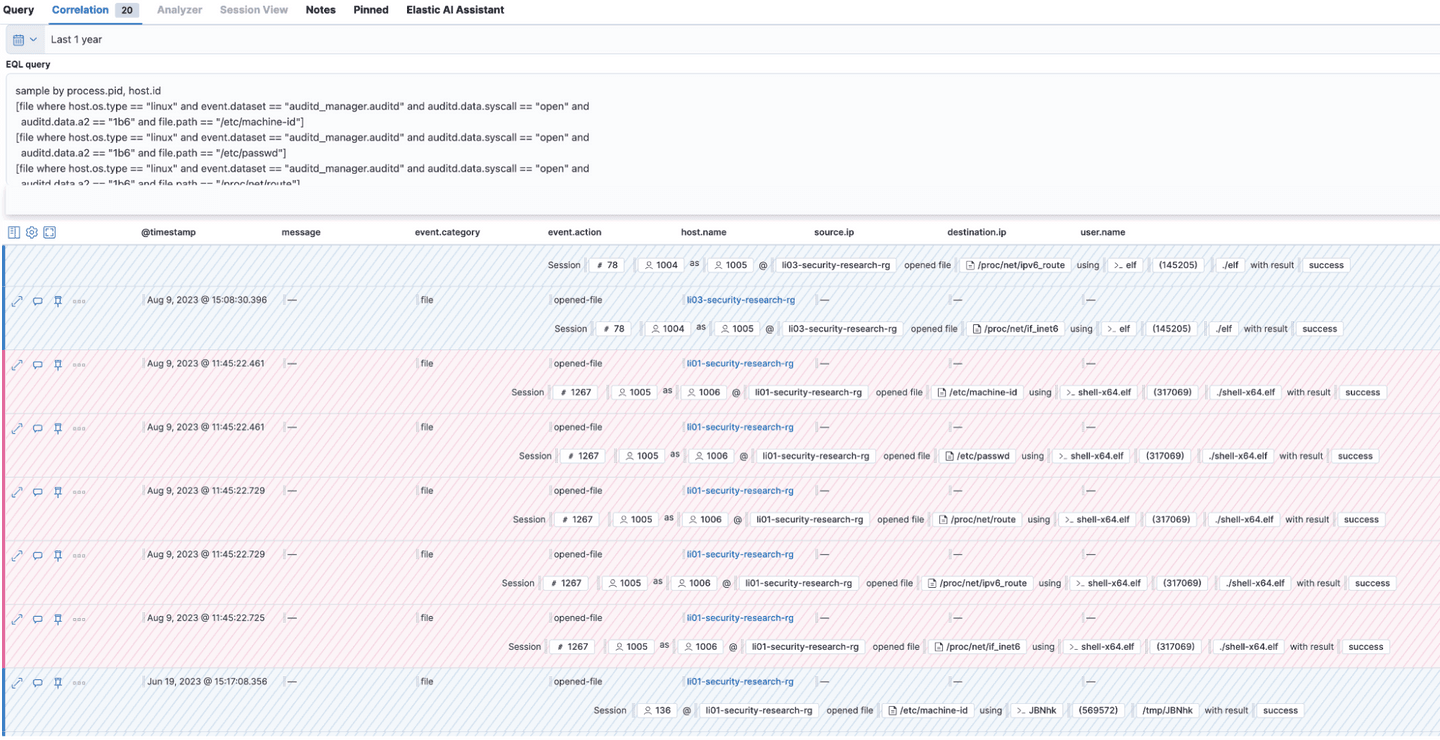1440x740 pixels.
Task: Open the date picker calendar icon
Action: coord(16,39)
